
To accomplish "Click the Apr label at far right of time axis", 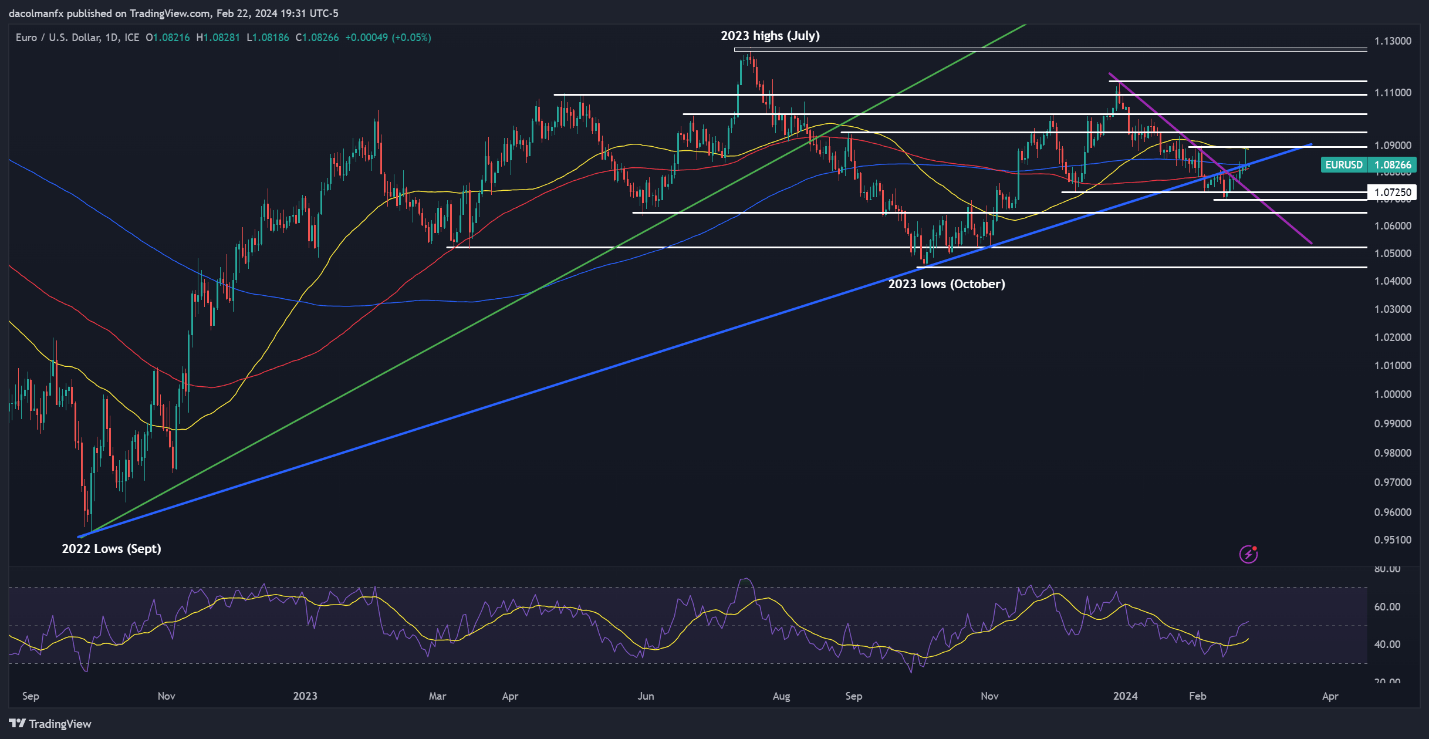I will tap(1330, 696).
